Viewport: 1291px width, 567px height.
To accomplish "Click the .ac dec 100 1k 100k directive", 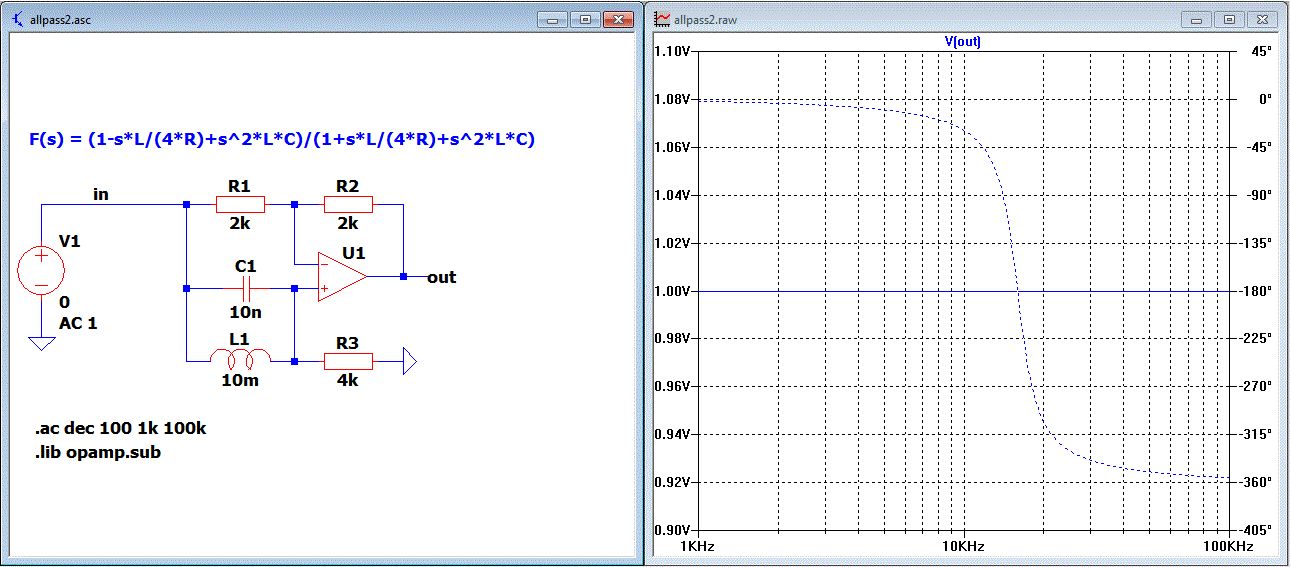I will pyautogui.click(x=121, y=429).
